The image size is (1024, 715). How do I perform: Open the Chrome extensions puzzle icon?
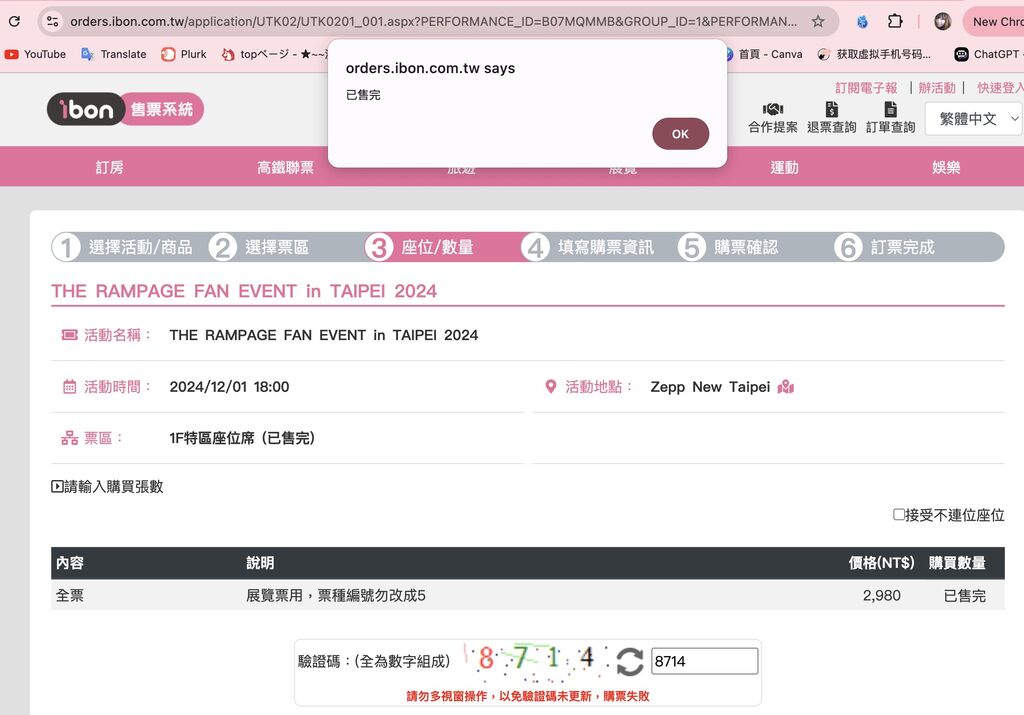(895, 22)
